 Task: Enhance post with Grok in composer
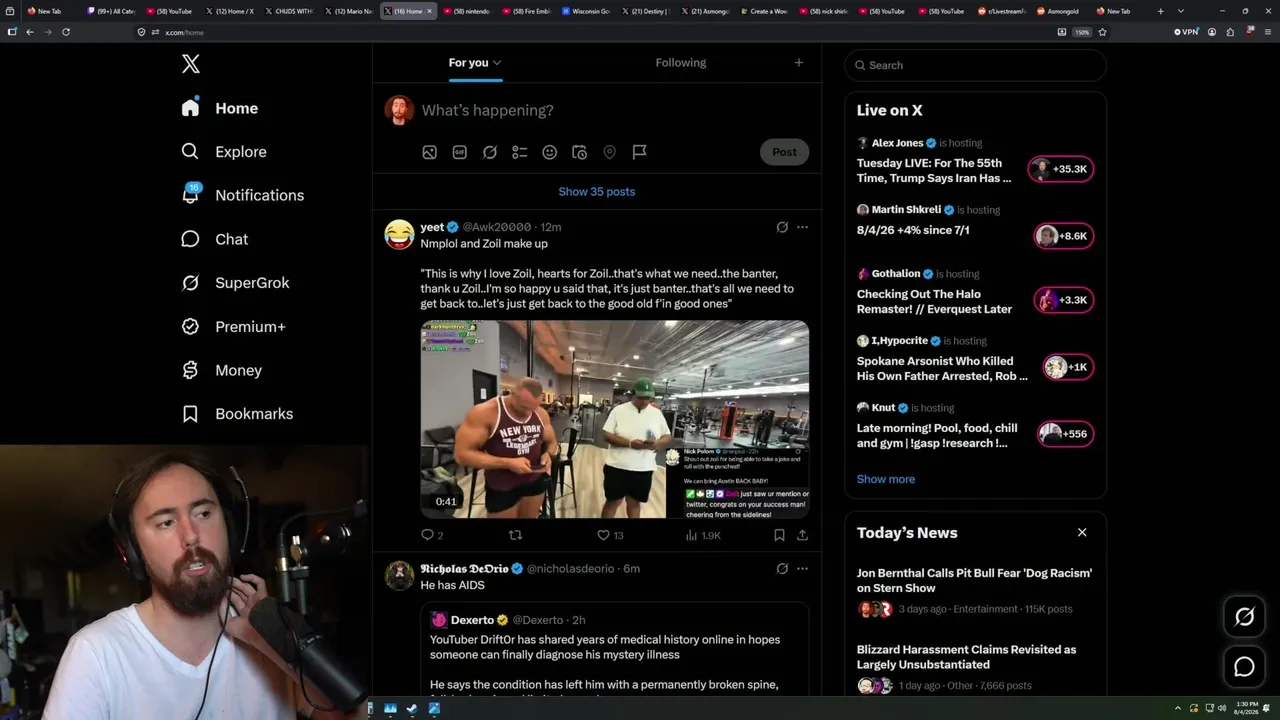(x=490, y=152)
